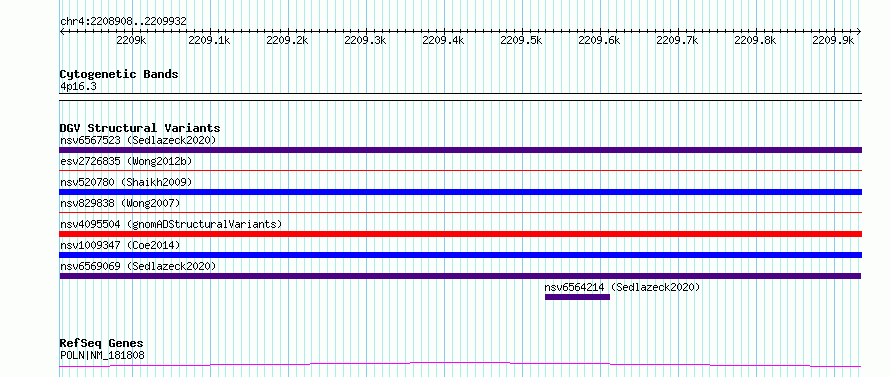Image resolution: width=890 pixels, height=377 pixels.
Task: Click the purple bar under nsv6567523
Action: point(460,150)
